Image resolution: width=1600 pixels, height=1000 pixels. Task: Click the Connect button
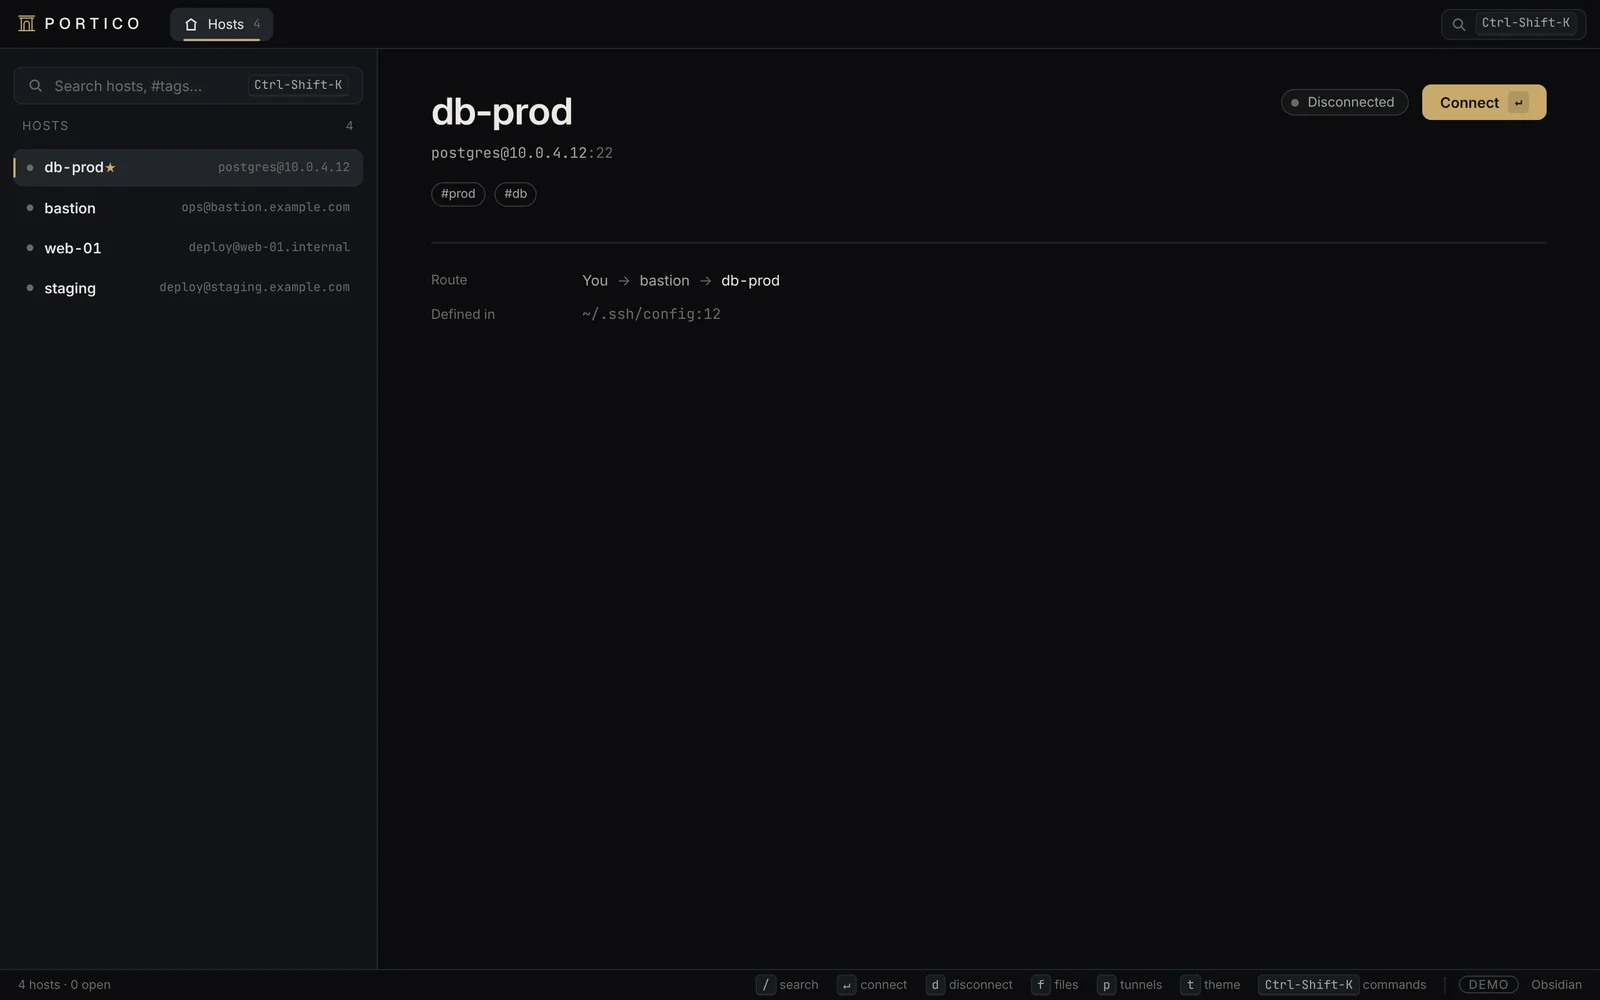coord(1484,102)
